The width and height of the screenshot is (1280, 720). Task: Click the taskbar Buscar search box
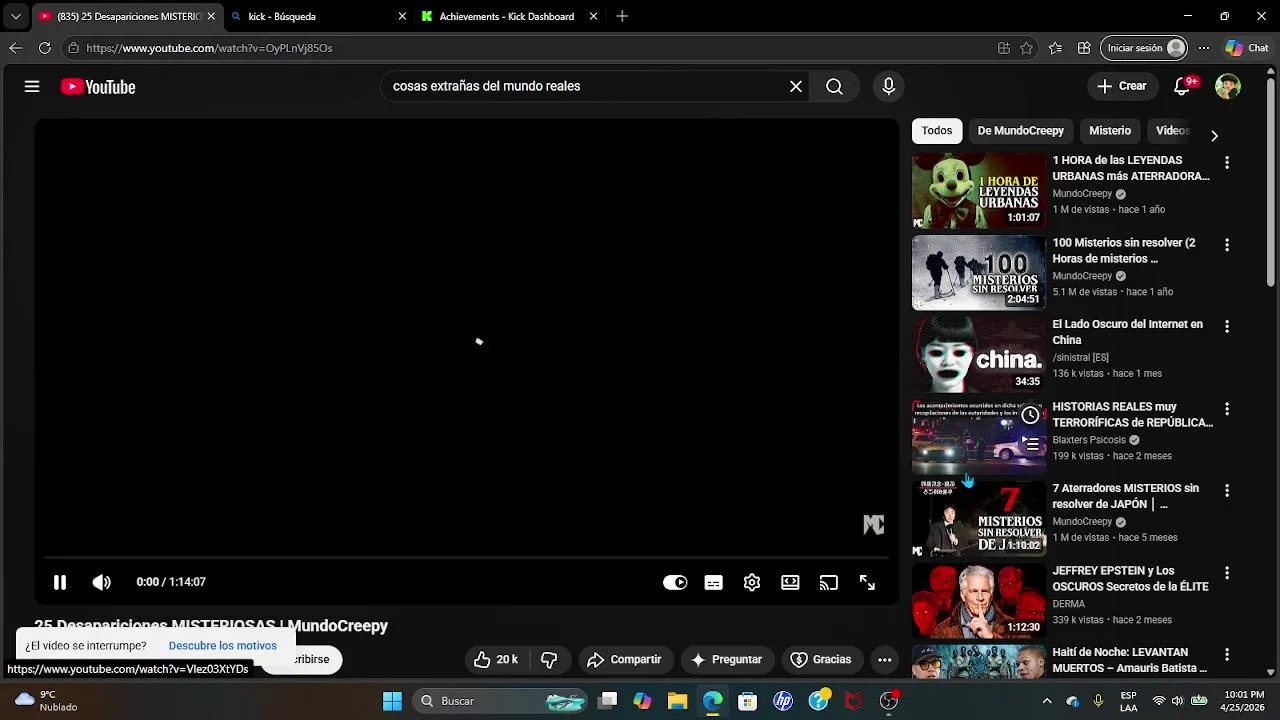502,701
